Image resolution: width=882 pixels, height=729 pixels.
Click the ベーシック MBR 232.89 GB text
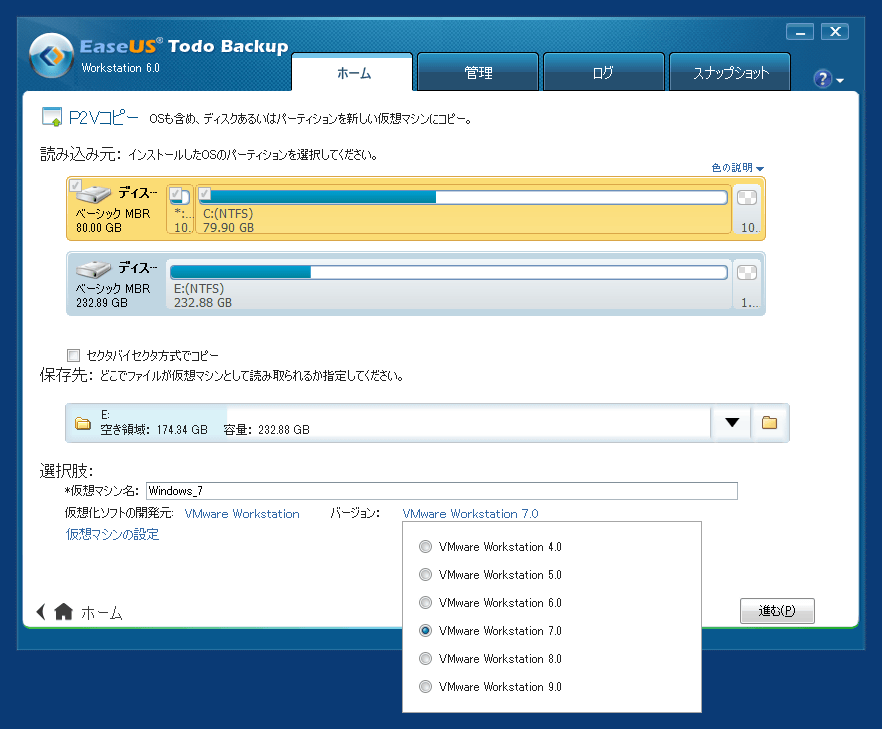pos(113,295)
